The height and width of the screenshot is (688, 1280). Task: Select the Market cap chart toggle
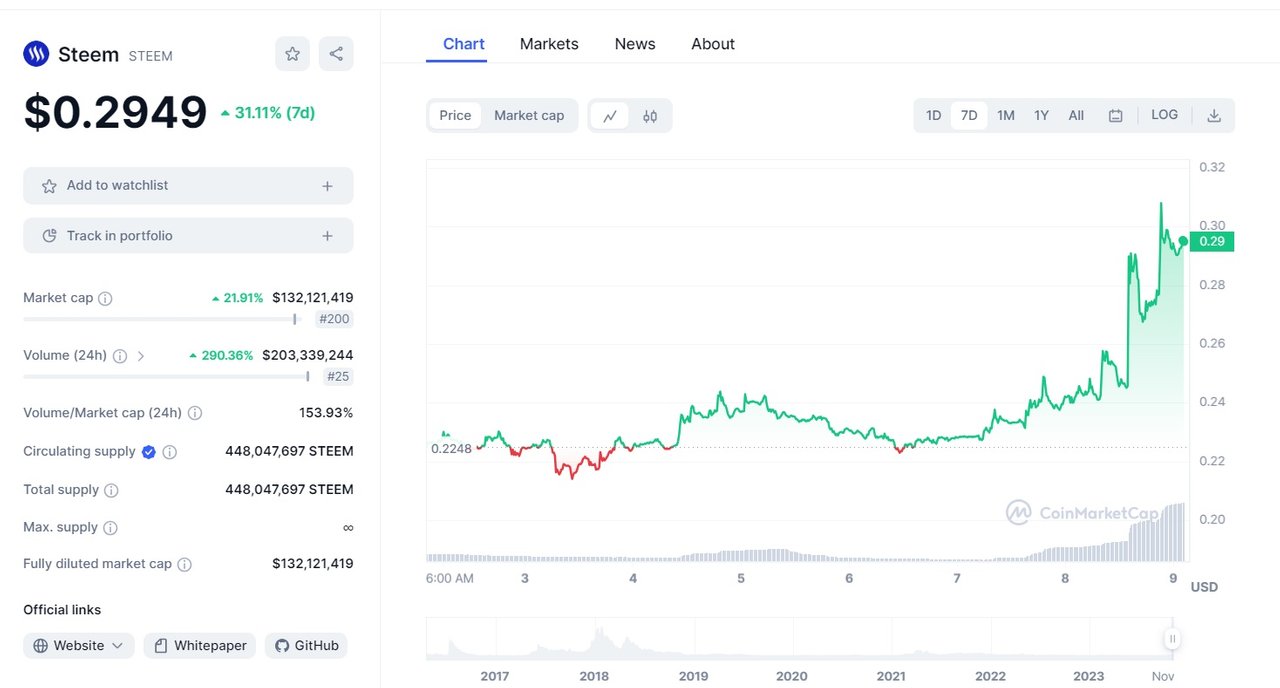tap(529, 116)
